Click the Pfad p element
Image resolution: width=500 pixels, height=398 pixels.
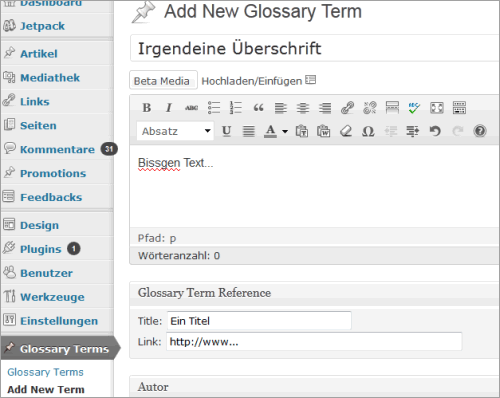coord(173,239)
